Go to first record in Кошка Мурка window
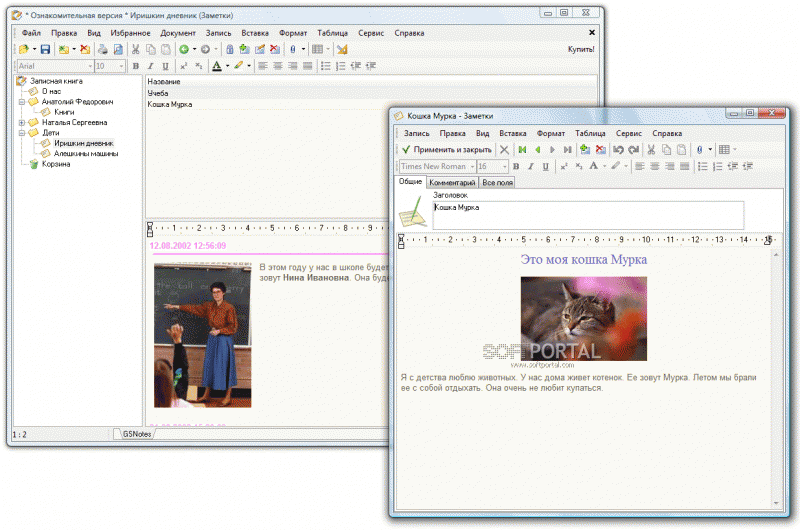The image size is (800, 530). [522, 149]
